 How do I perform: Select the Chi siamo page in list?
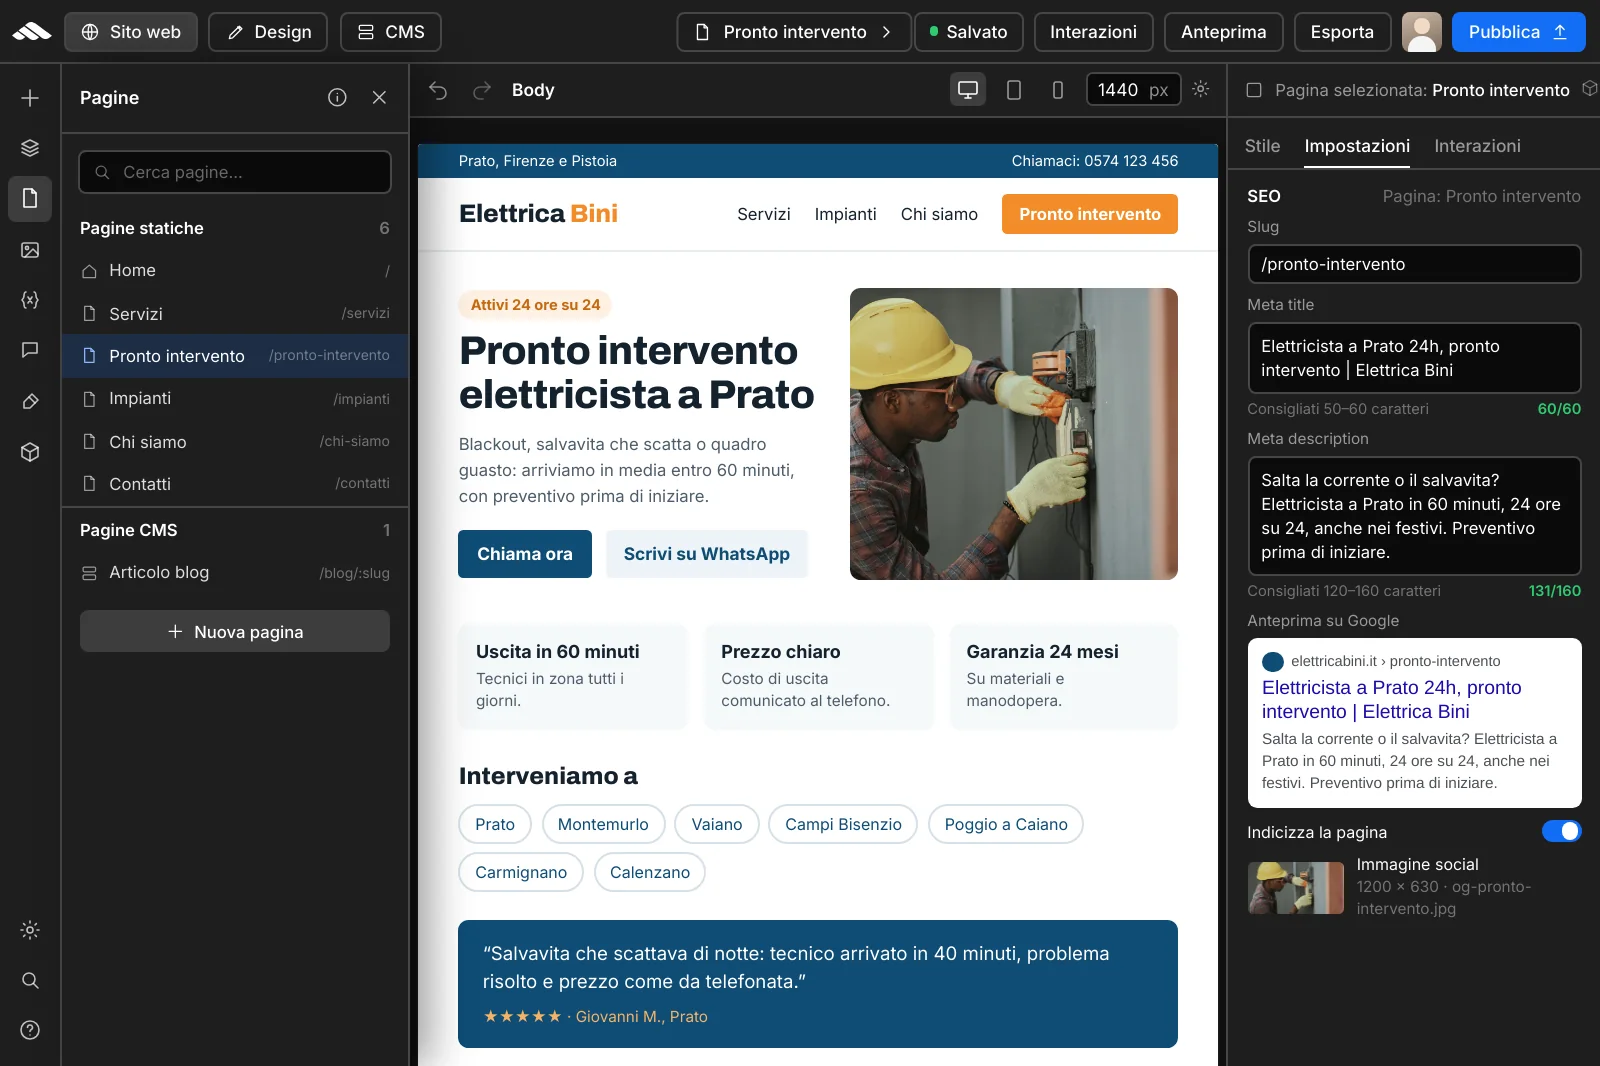(x=235, y=441)
